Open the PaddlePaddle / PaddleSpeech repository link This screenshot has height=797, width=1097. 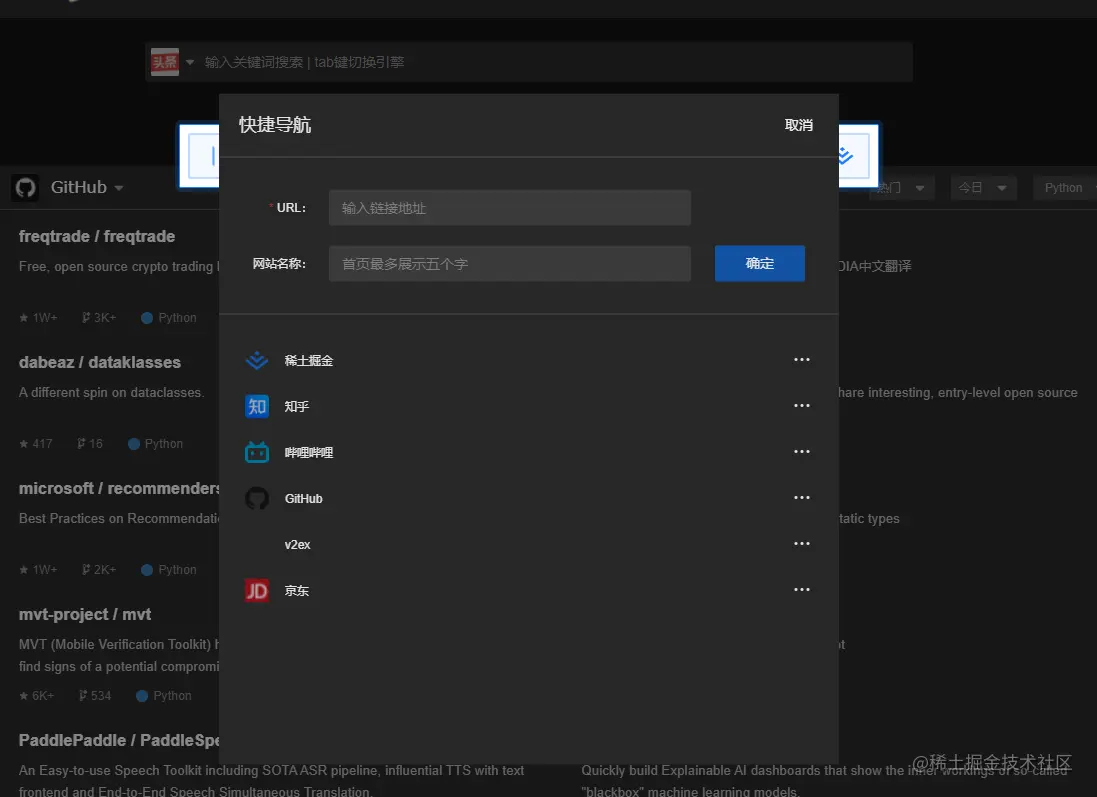pos(119,740)
